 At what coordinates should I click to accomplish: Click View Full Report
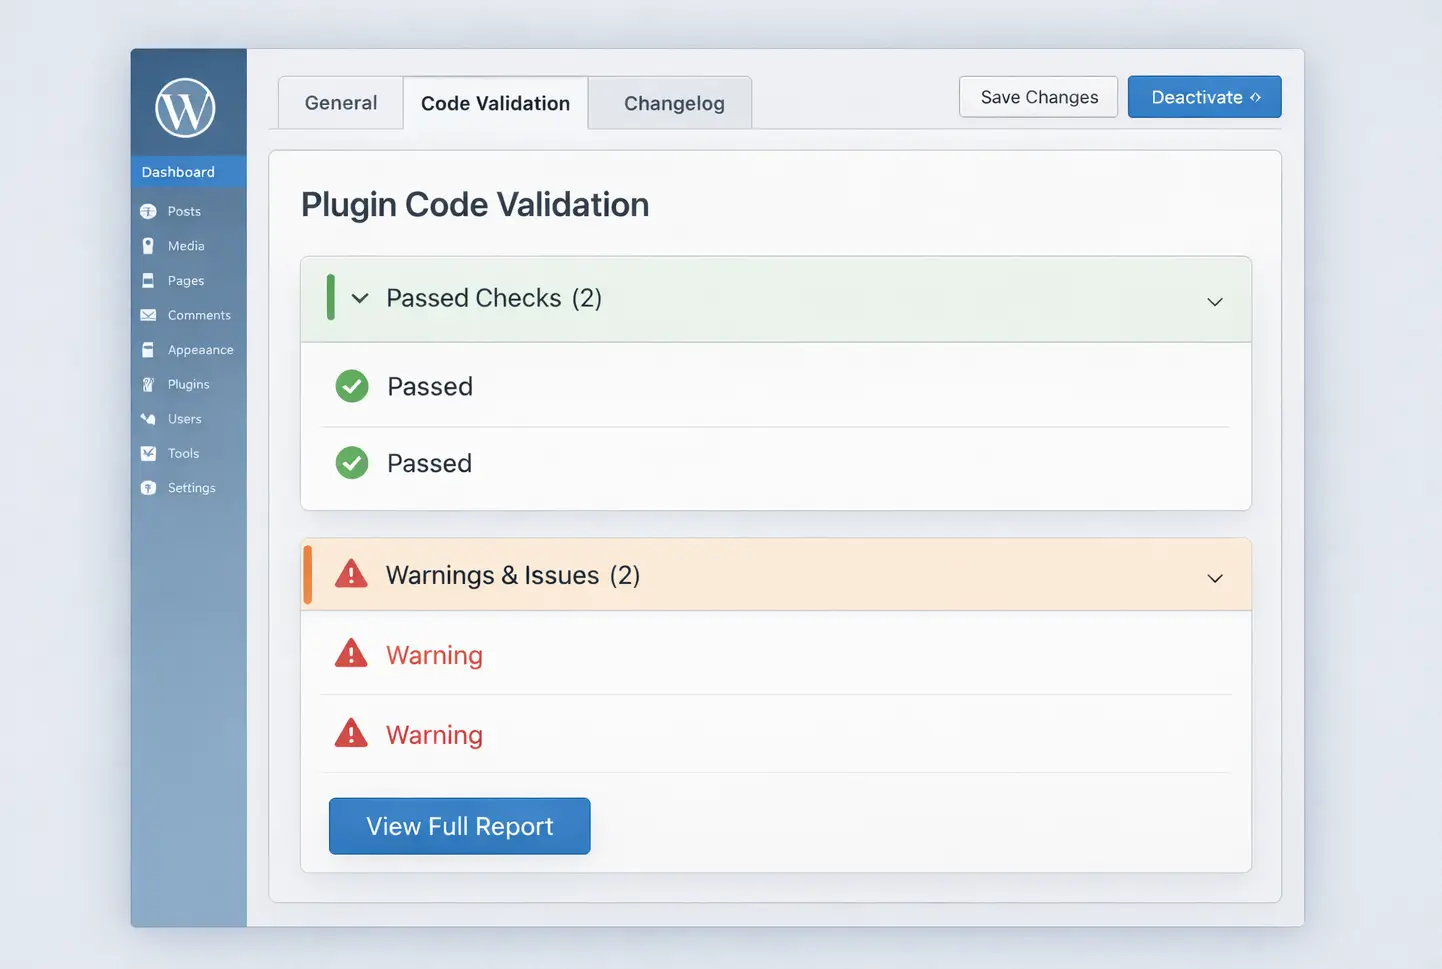[459, 826]
